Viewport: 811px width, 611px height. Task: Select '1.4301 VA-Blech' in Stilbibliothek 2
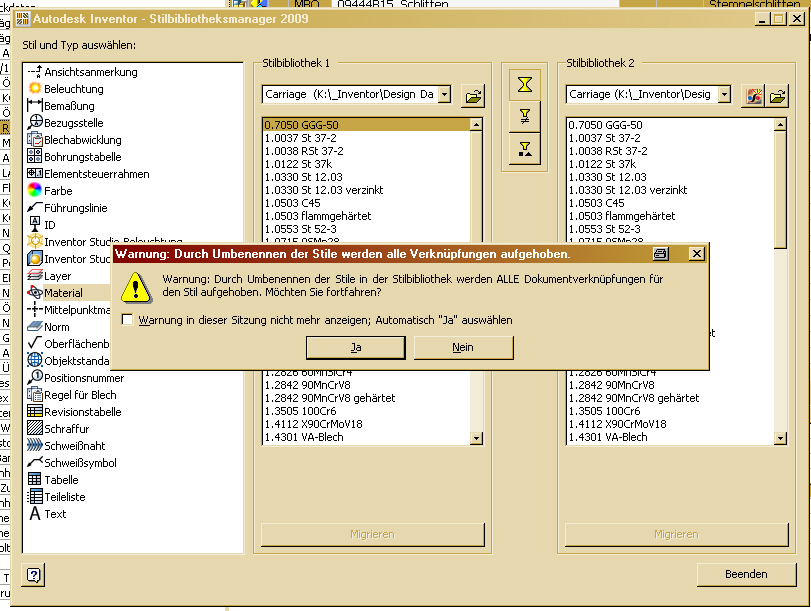[608, 437]
